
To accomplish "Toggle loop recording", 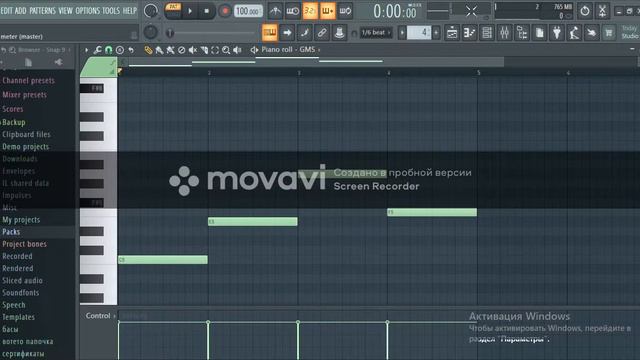I will 345,11.
